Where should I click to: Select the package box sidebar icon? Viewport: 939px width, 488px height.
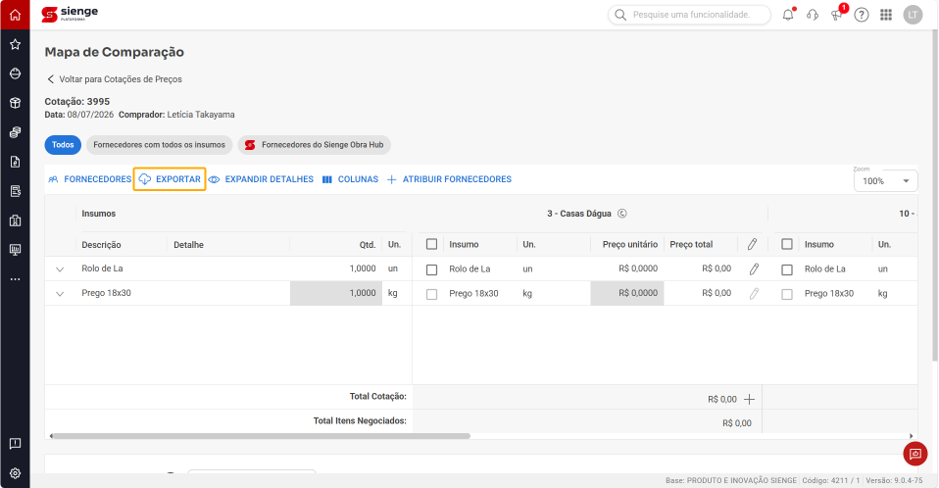(x=15, y=103)
